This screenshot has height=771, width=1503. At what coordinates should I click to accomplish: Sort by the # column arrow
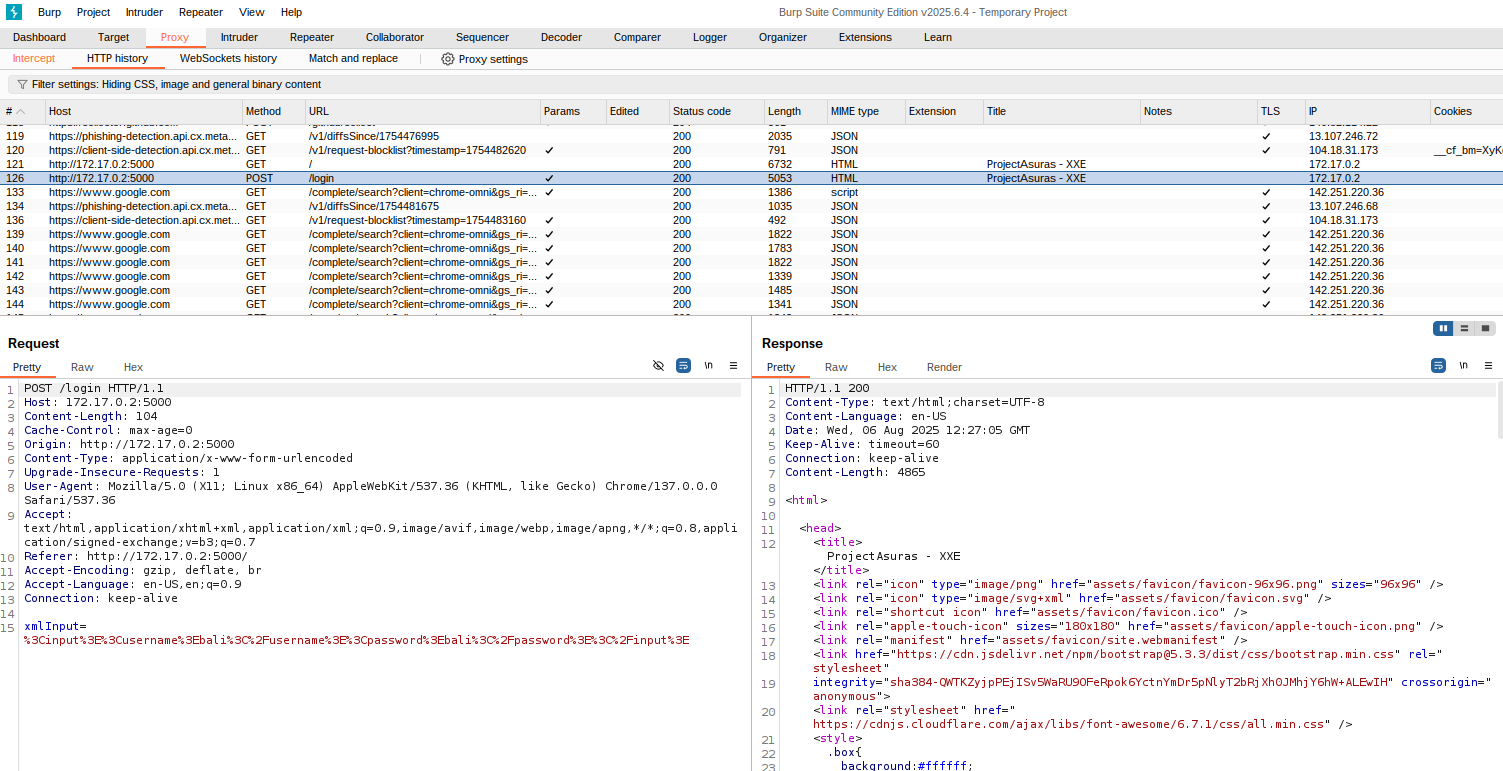point(22,111)
